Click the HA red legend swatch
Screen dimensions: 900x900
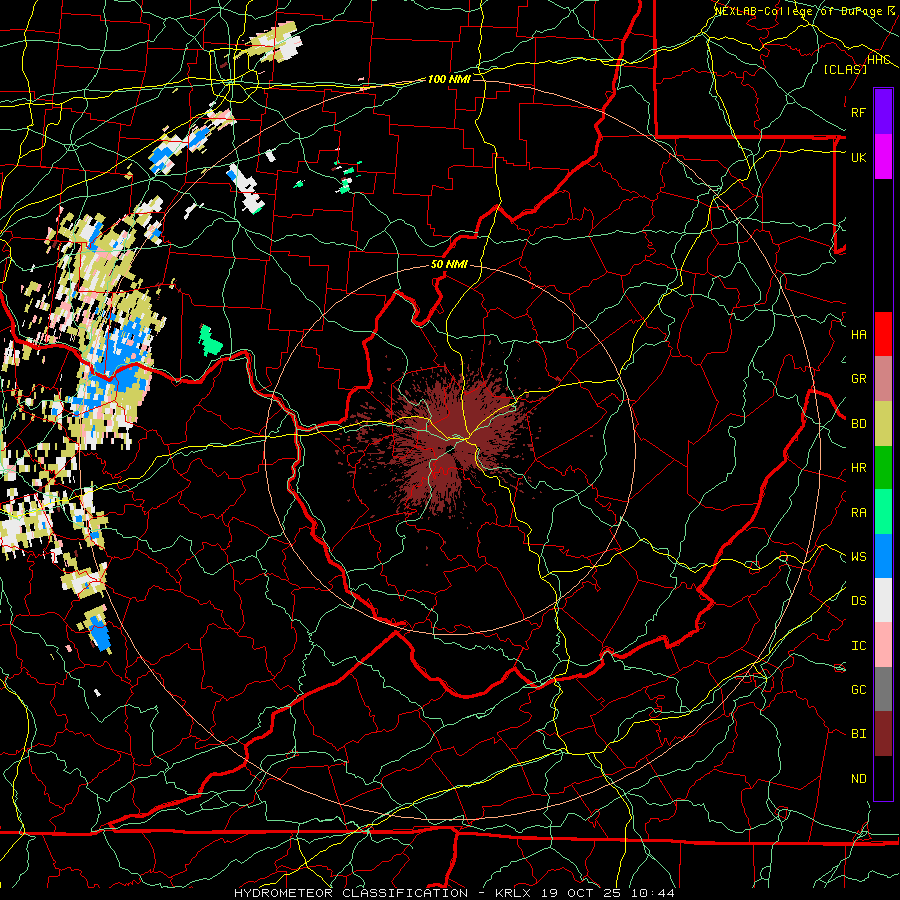point(883,334)
